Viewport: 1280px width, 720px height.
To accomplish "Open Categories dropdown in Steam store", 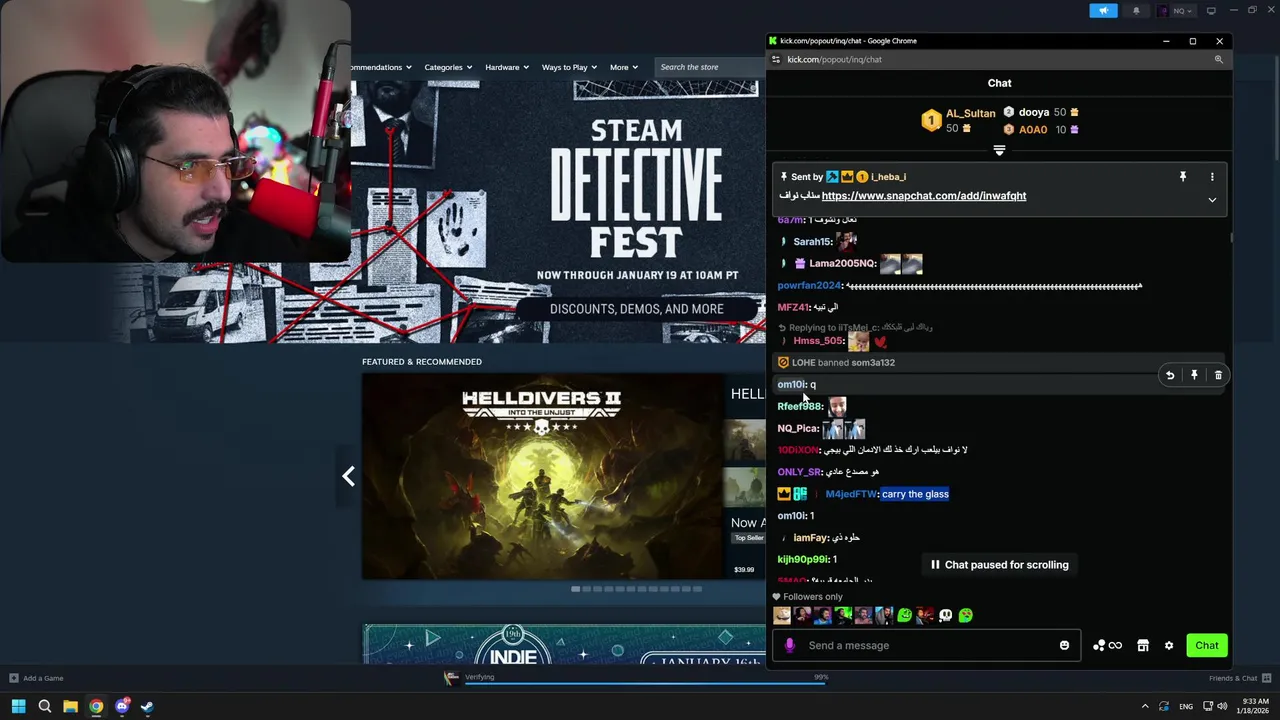I will (448, 67).
